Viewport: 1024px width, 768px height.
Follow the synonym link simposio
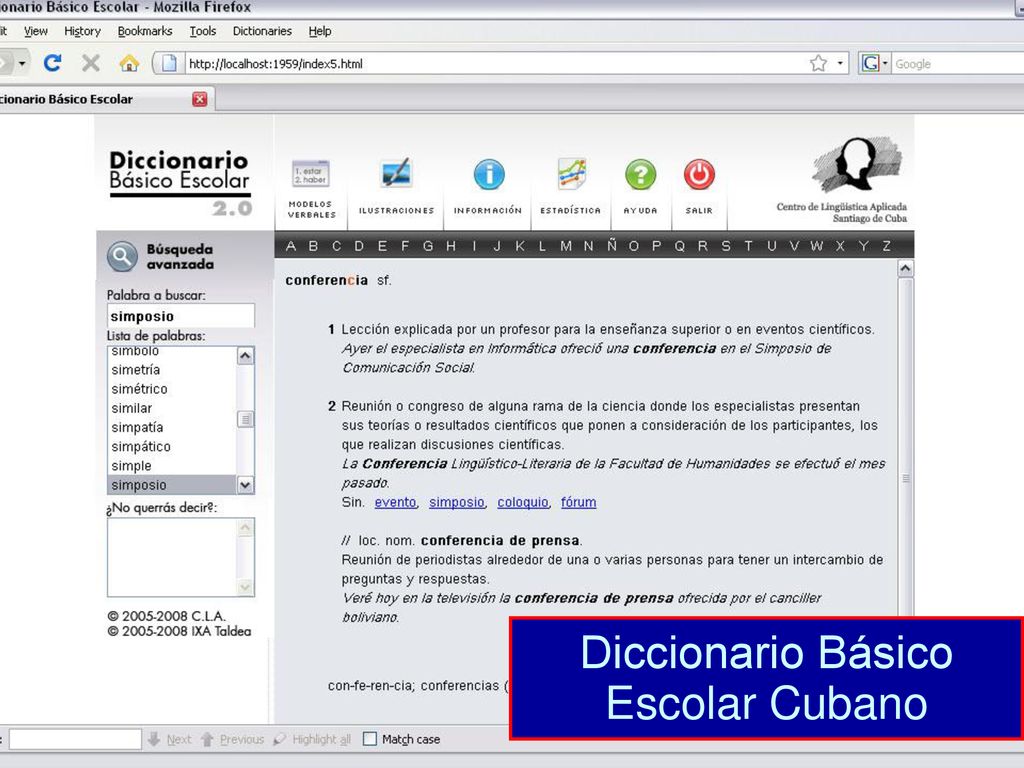pos(456,502)
